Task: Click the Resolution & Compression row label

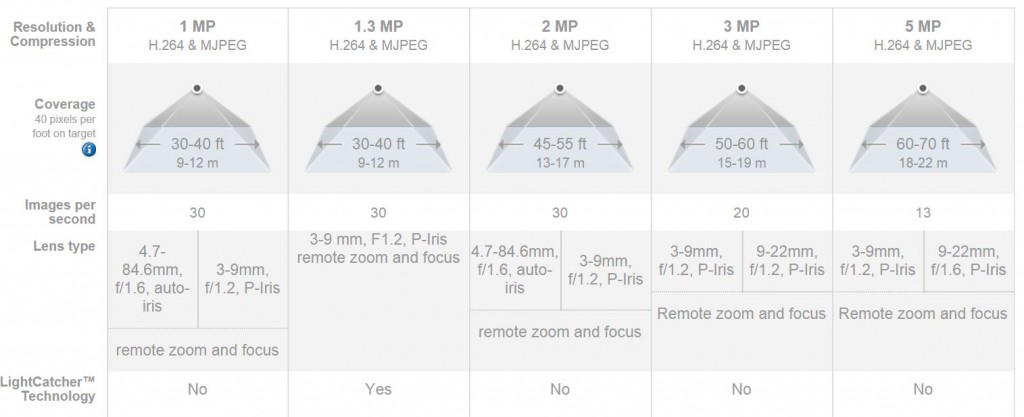Action: coord(54,34)
